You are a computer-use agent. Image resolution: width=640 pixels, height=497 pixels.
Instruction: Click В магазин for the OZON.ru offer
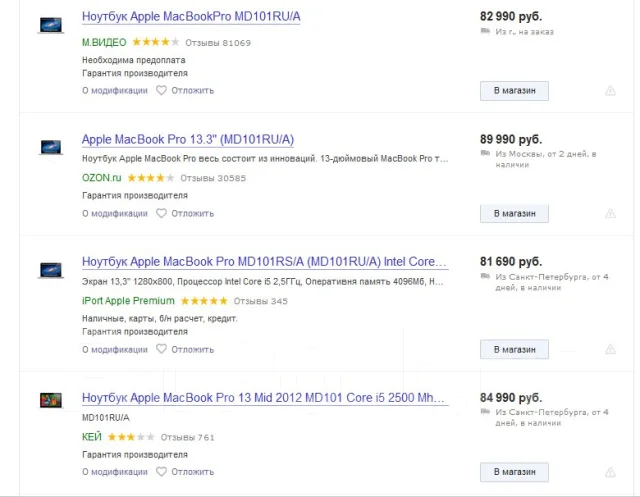pos(514,213)
